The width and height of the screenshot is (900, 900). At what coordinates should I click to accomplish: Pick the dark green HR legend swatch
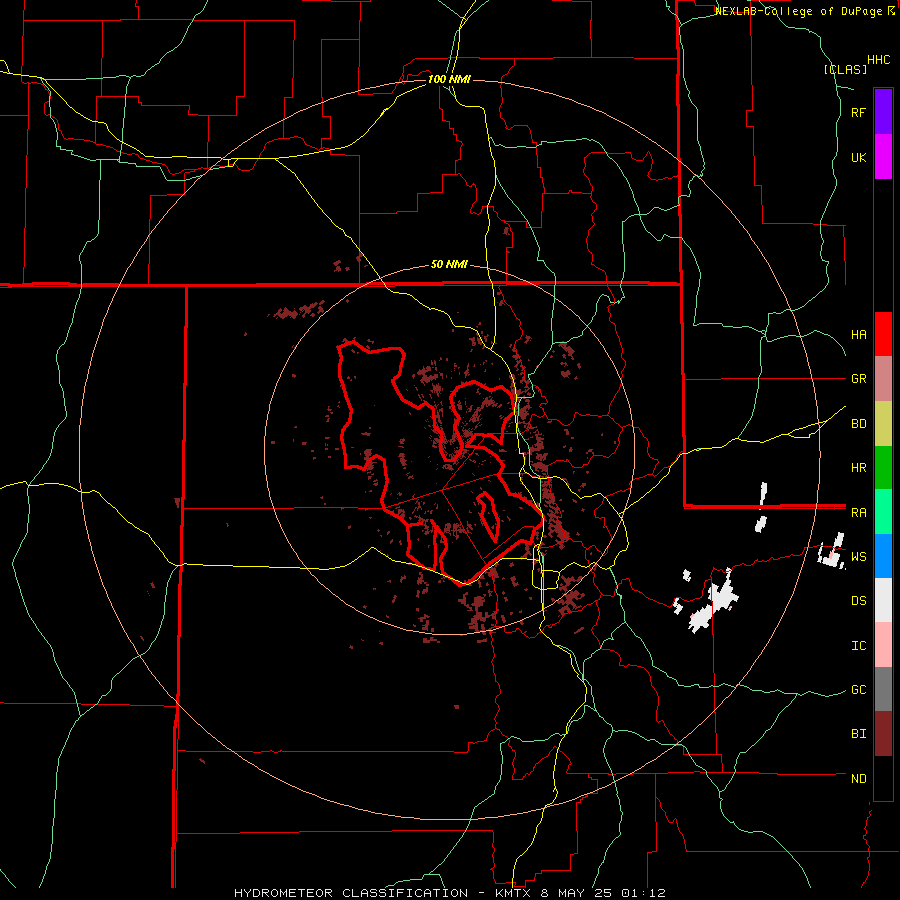click(x=883, y=468)
